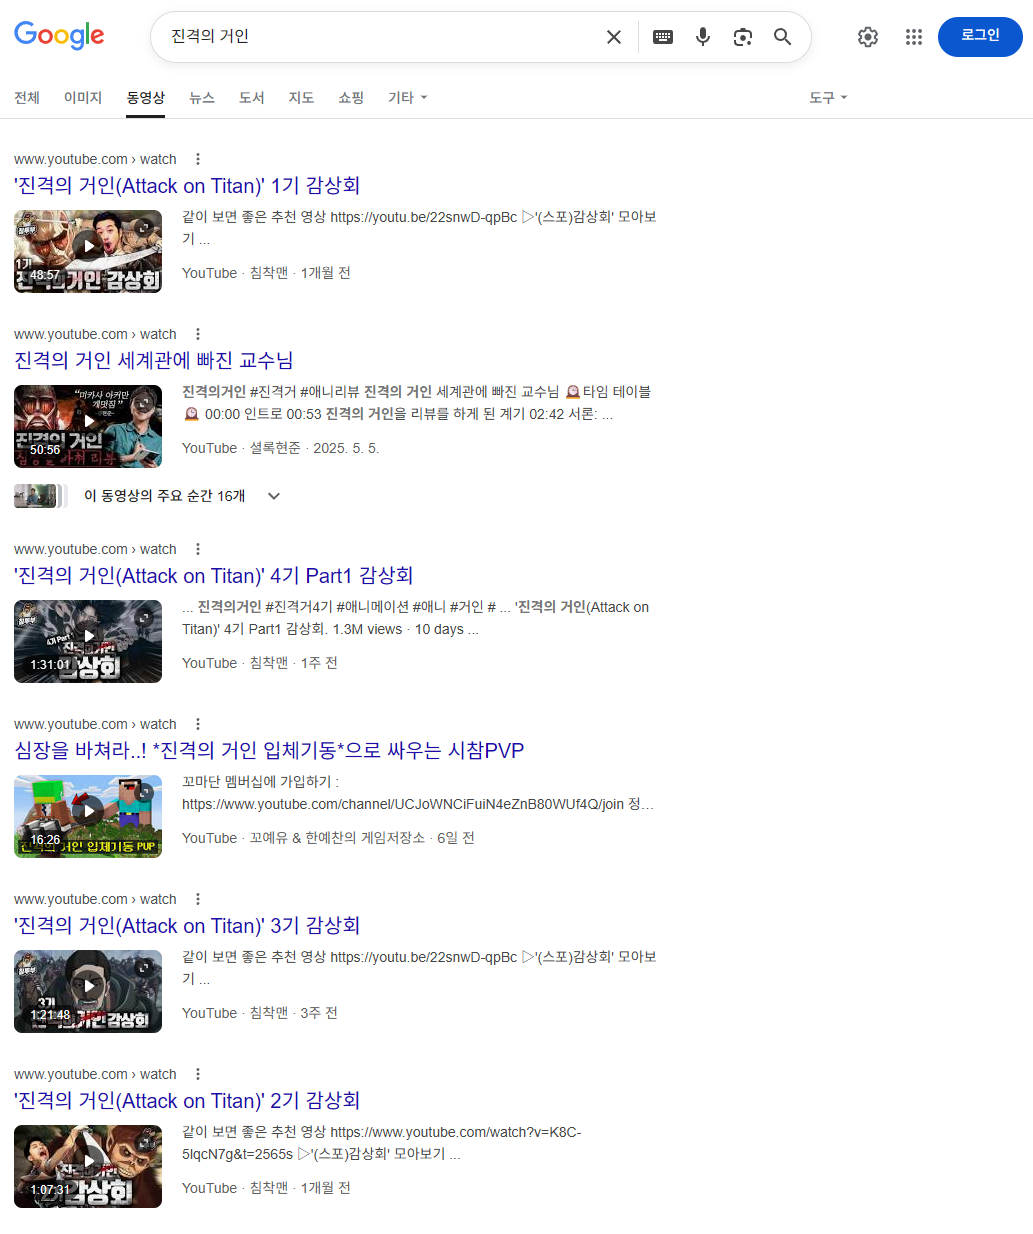Click 'YouTube · 셜록현준 · 2025. 5. 5.' source line
The image size is (1033, 1234).
pyautogui.click(x=281, y=448)
